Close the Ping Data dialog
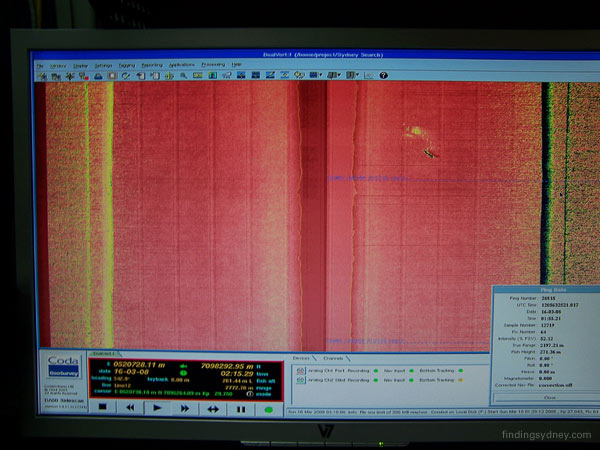Screen dimensions: 600x450 tap(549, 398)
